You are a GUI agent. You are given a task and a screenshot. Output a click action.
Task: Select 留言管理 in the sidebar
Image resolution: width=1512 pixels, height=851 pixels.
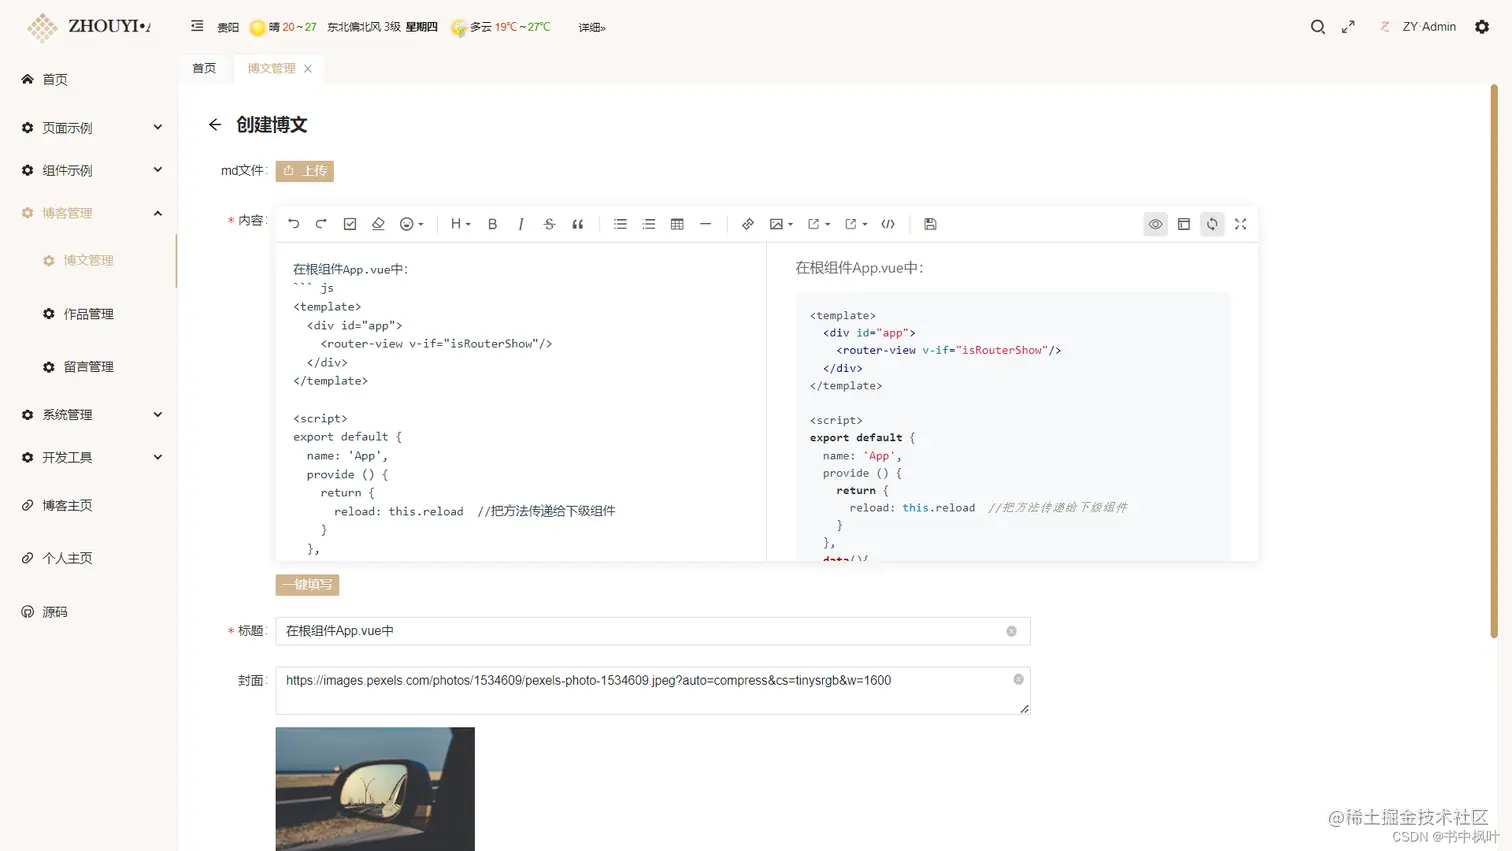89,367
